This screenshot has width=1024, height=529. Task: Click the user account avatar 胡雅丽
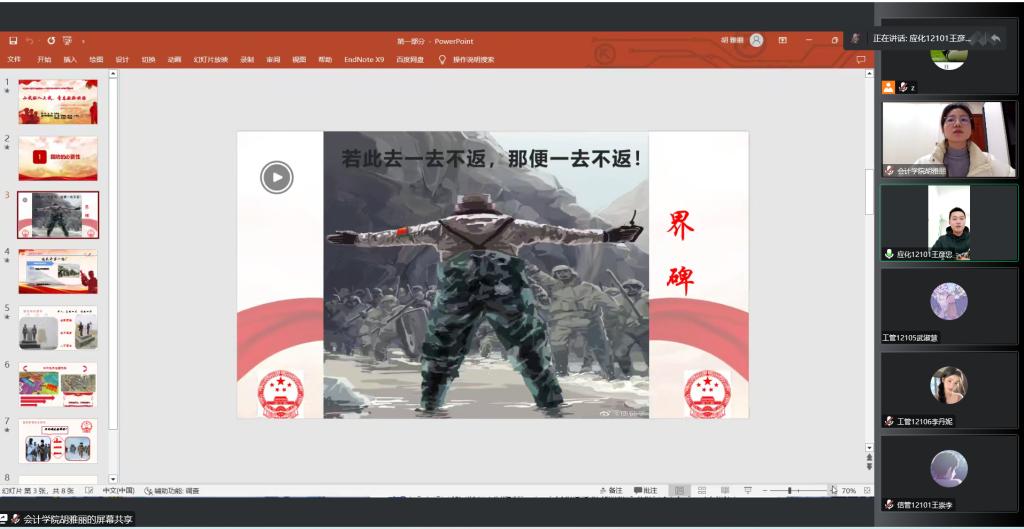pos(756,41)
